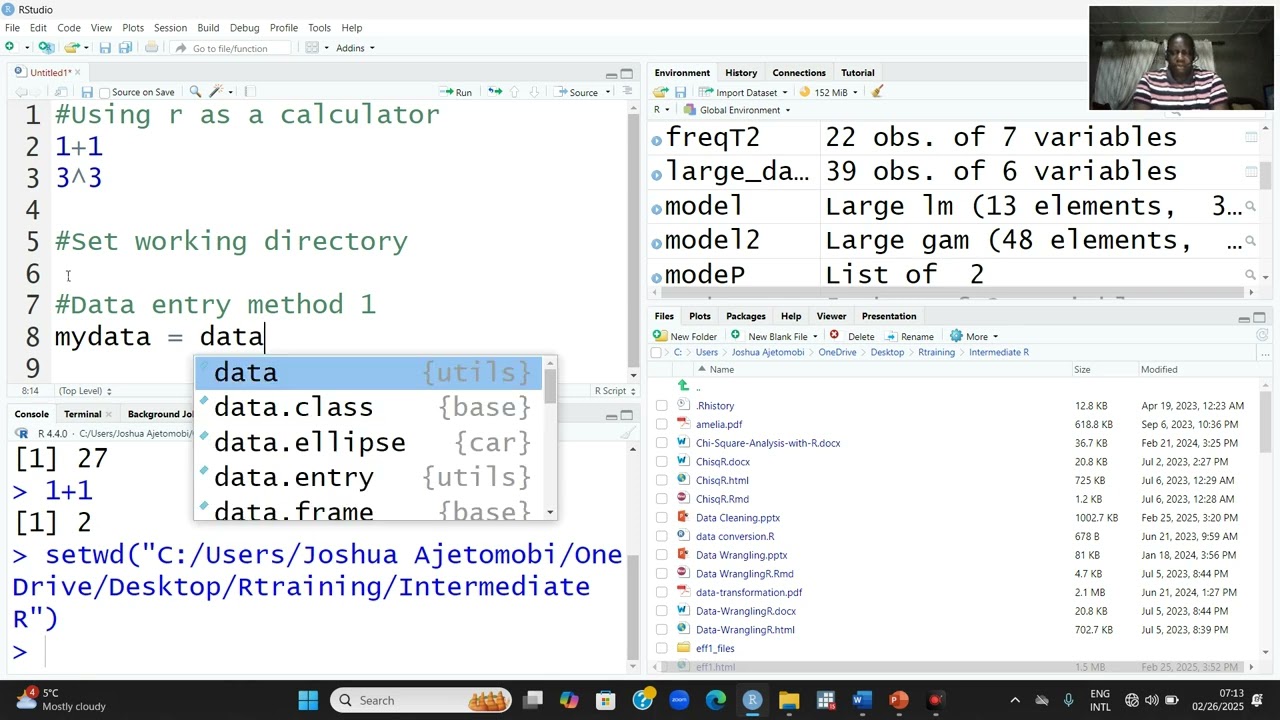Click the editor's save disk icon beside Source on Save
The width and height of the screenshot is (1280, 720).
[x=87, y=92]
